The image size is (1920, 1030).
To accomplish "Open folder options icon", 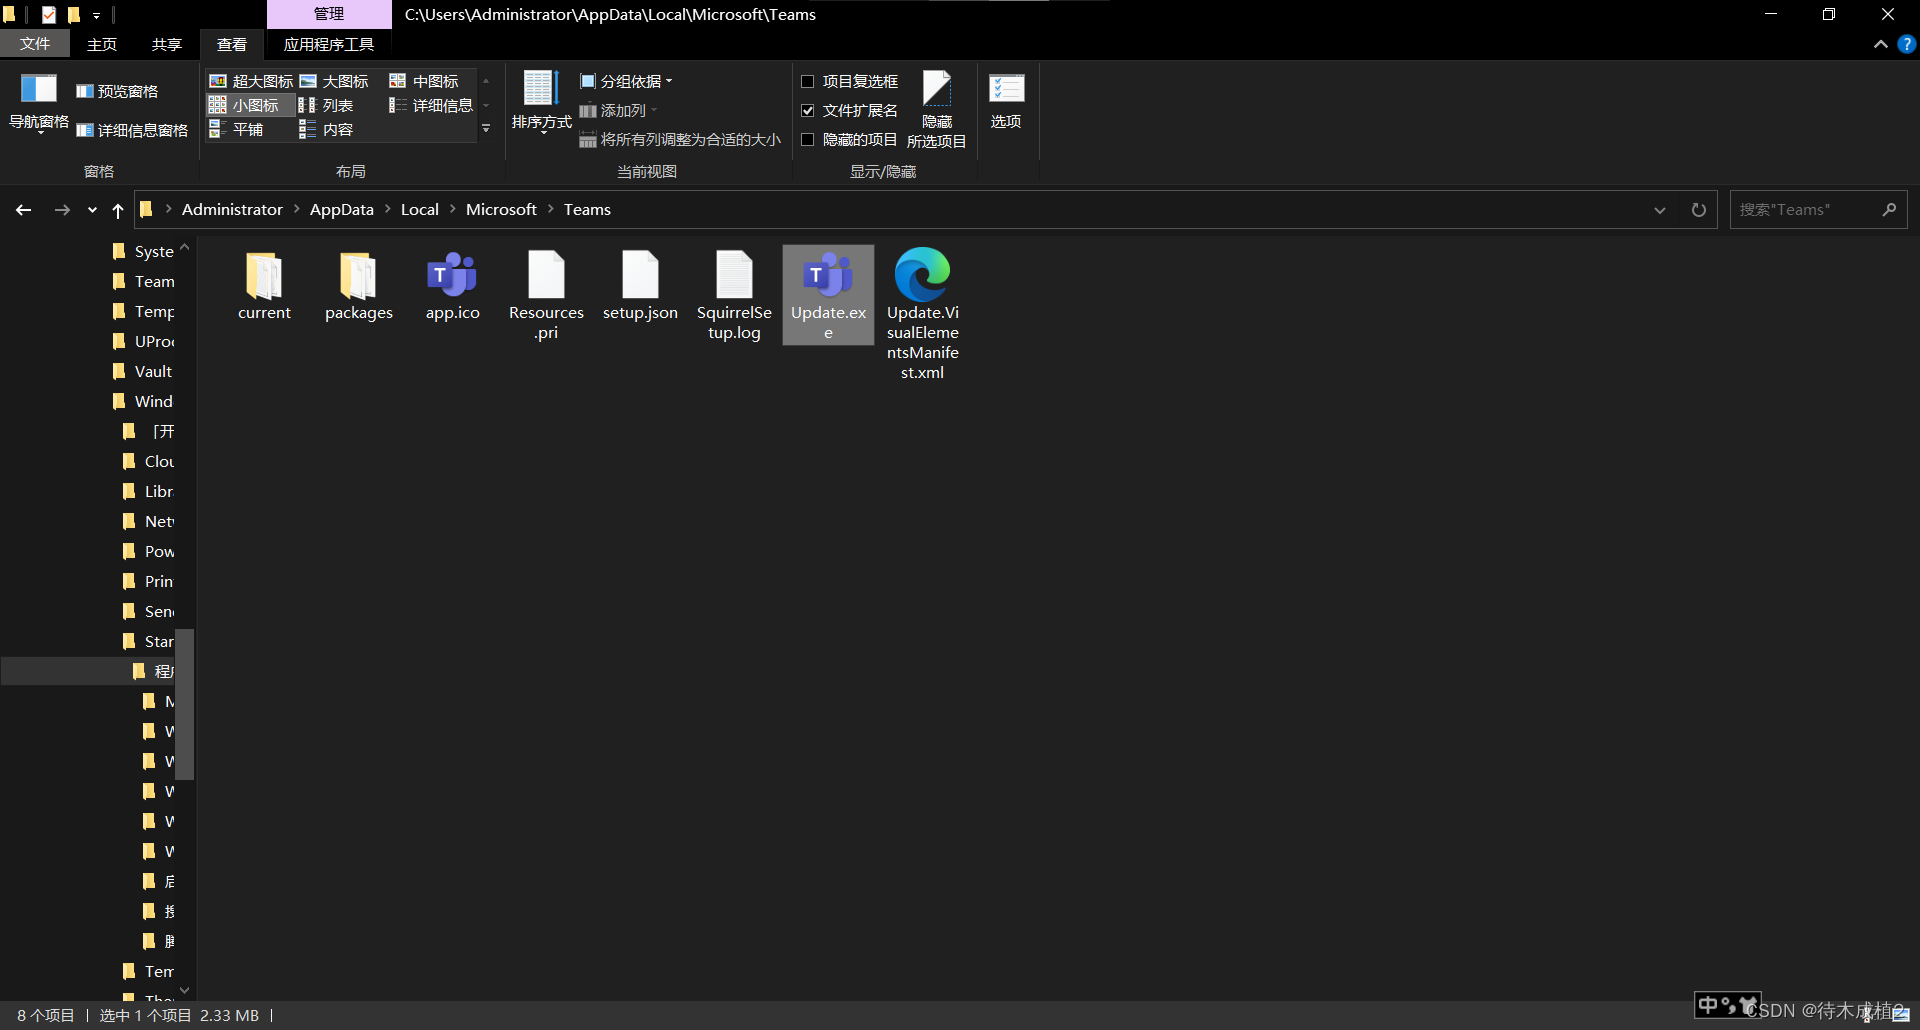I will coord(1006,100).
